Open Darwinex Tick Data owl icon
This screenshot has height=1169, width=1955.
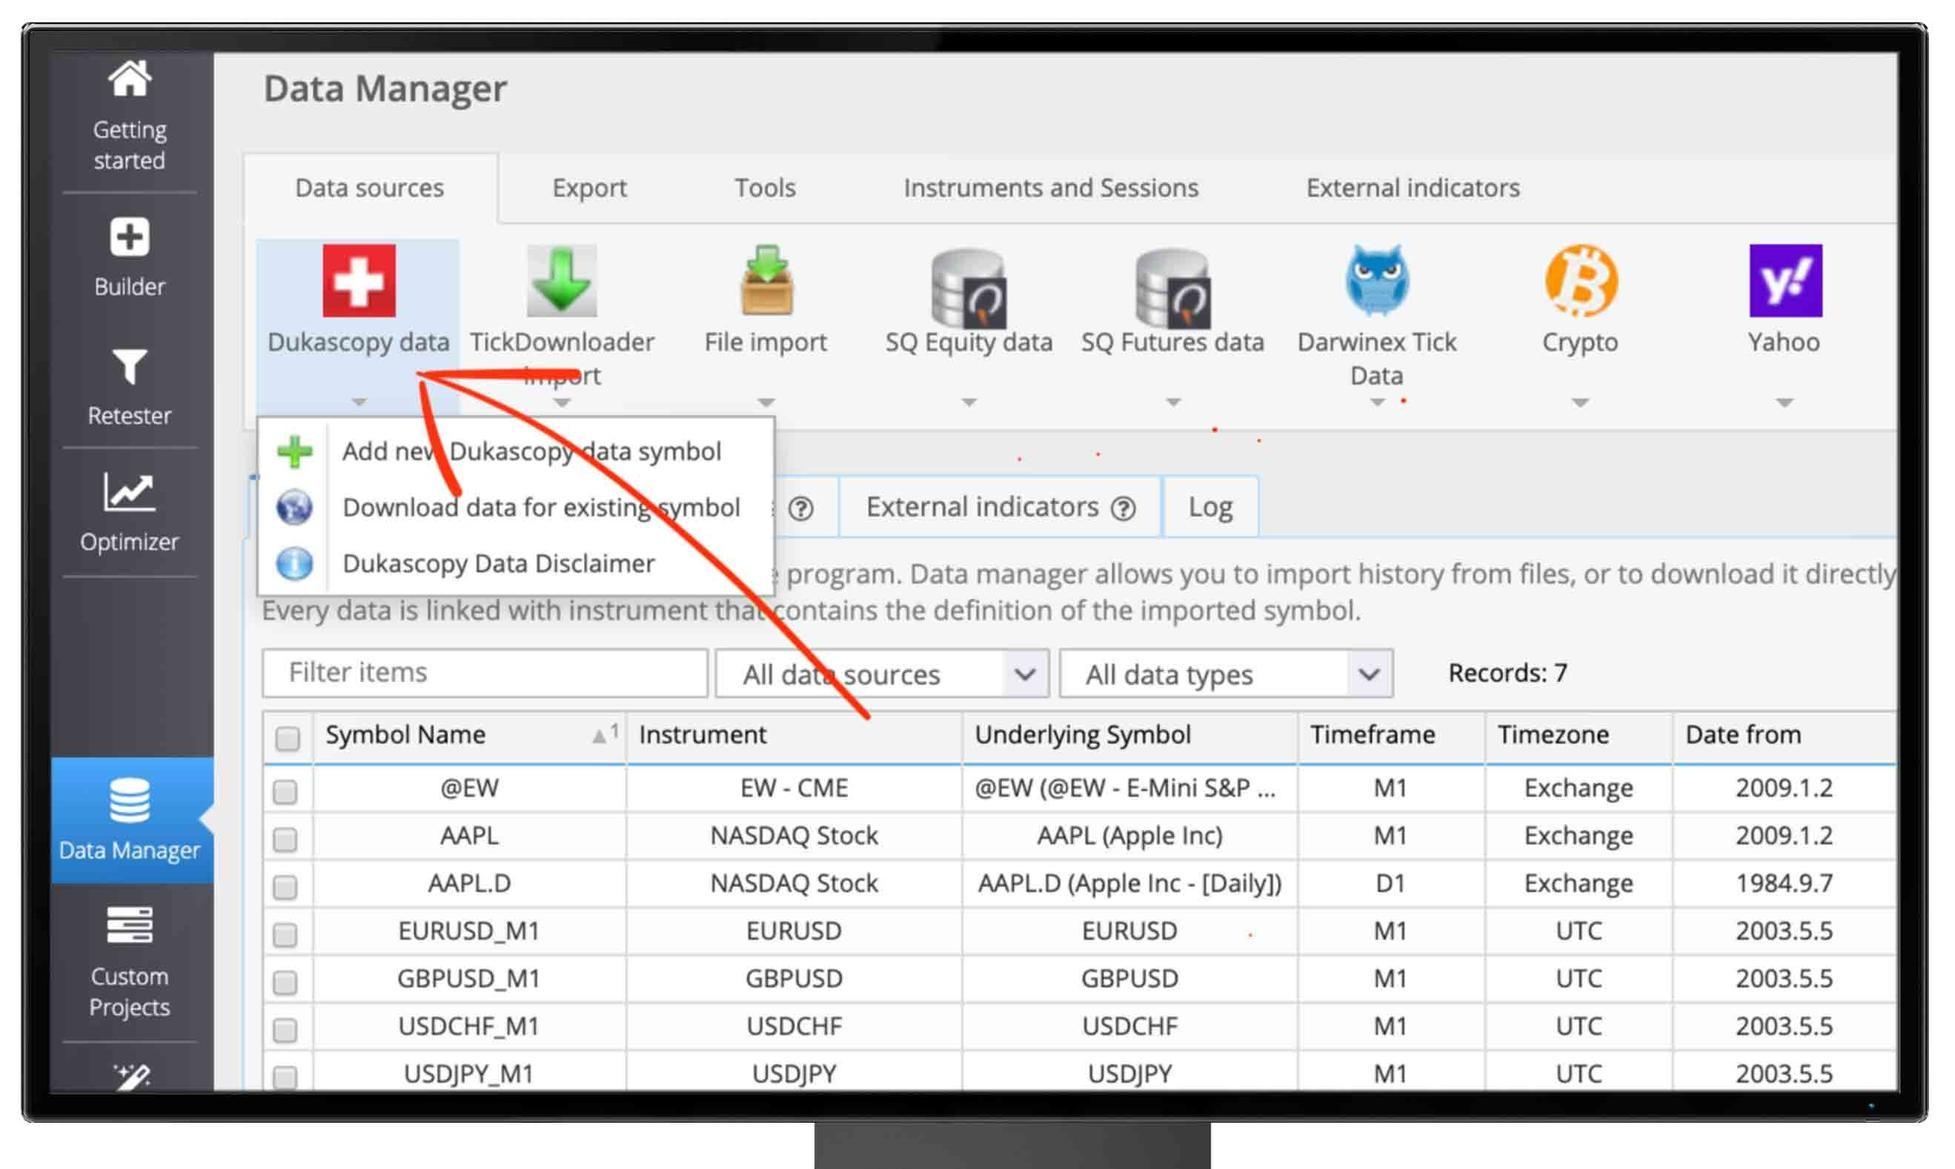point(1376,280)
